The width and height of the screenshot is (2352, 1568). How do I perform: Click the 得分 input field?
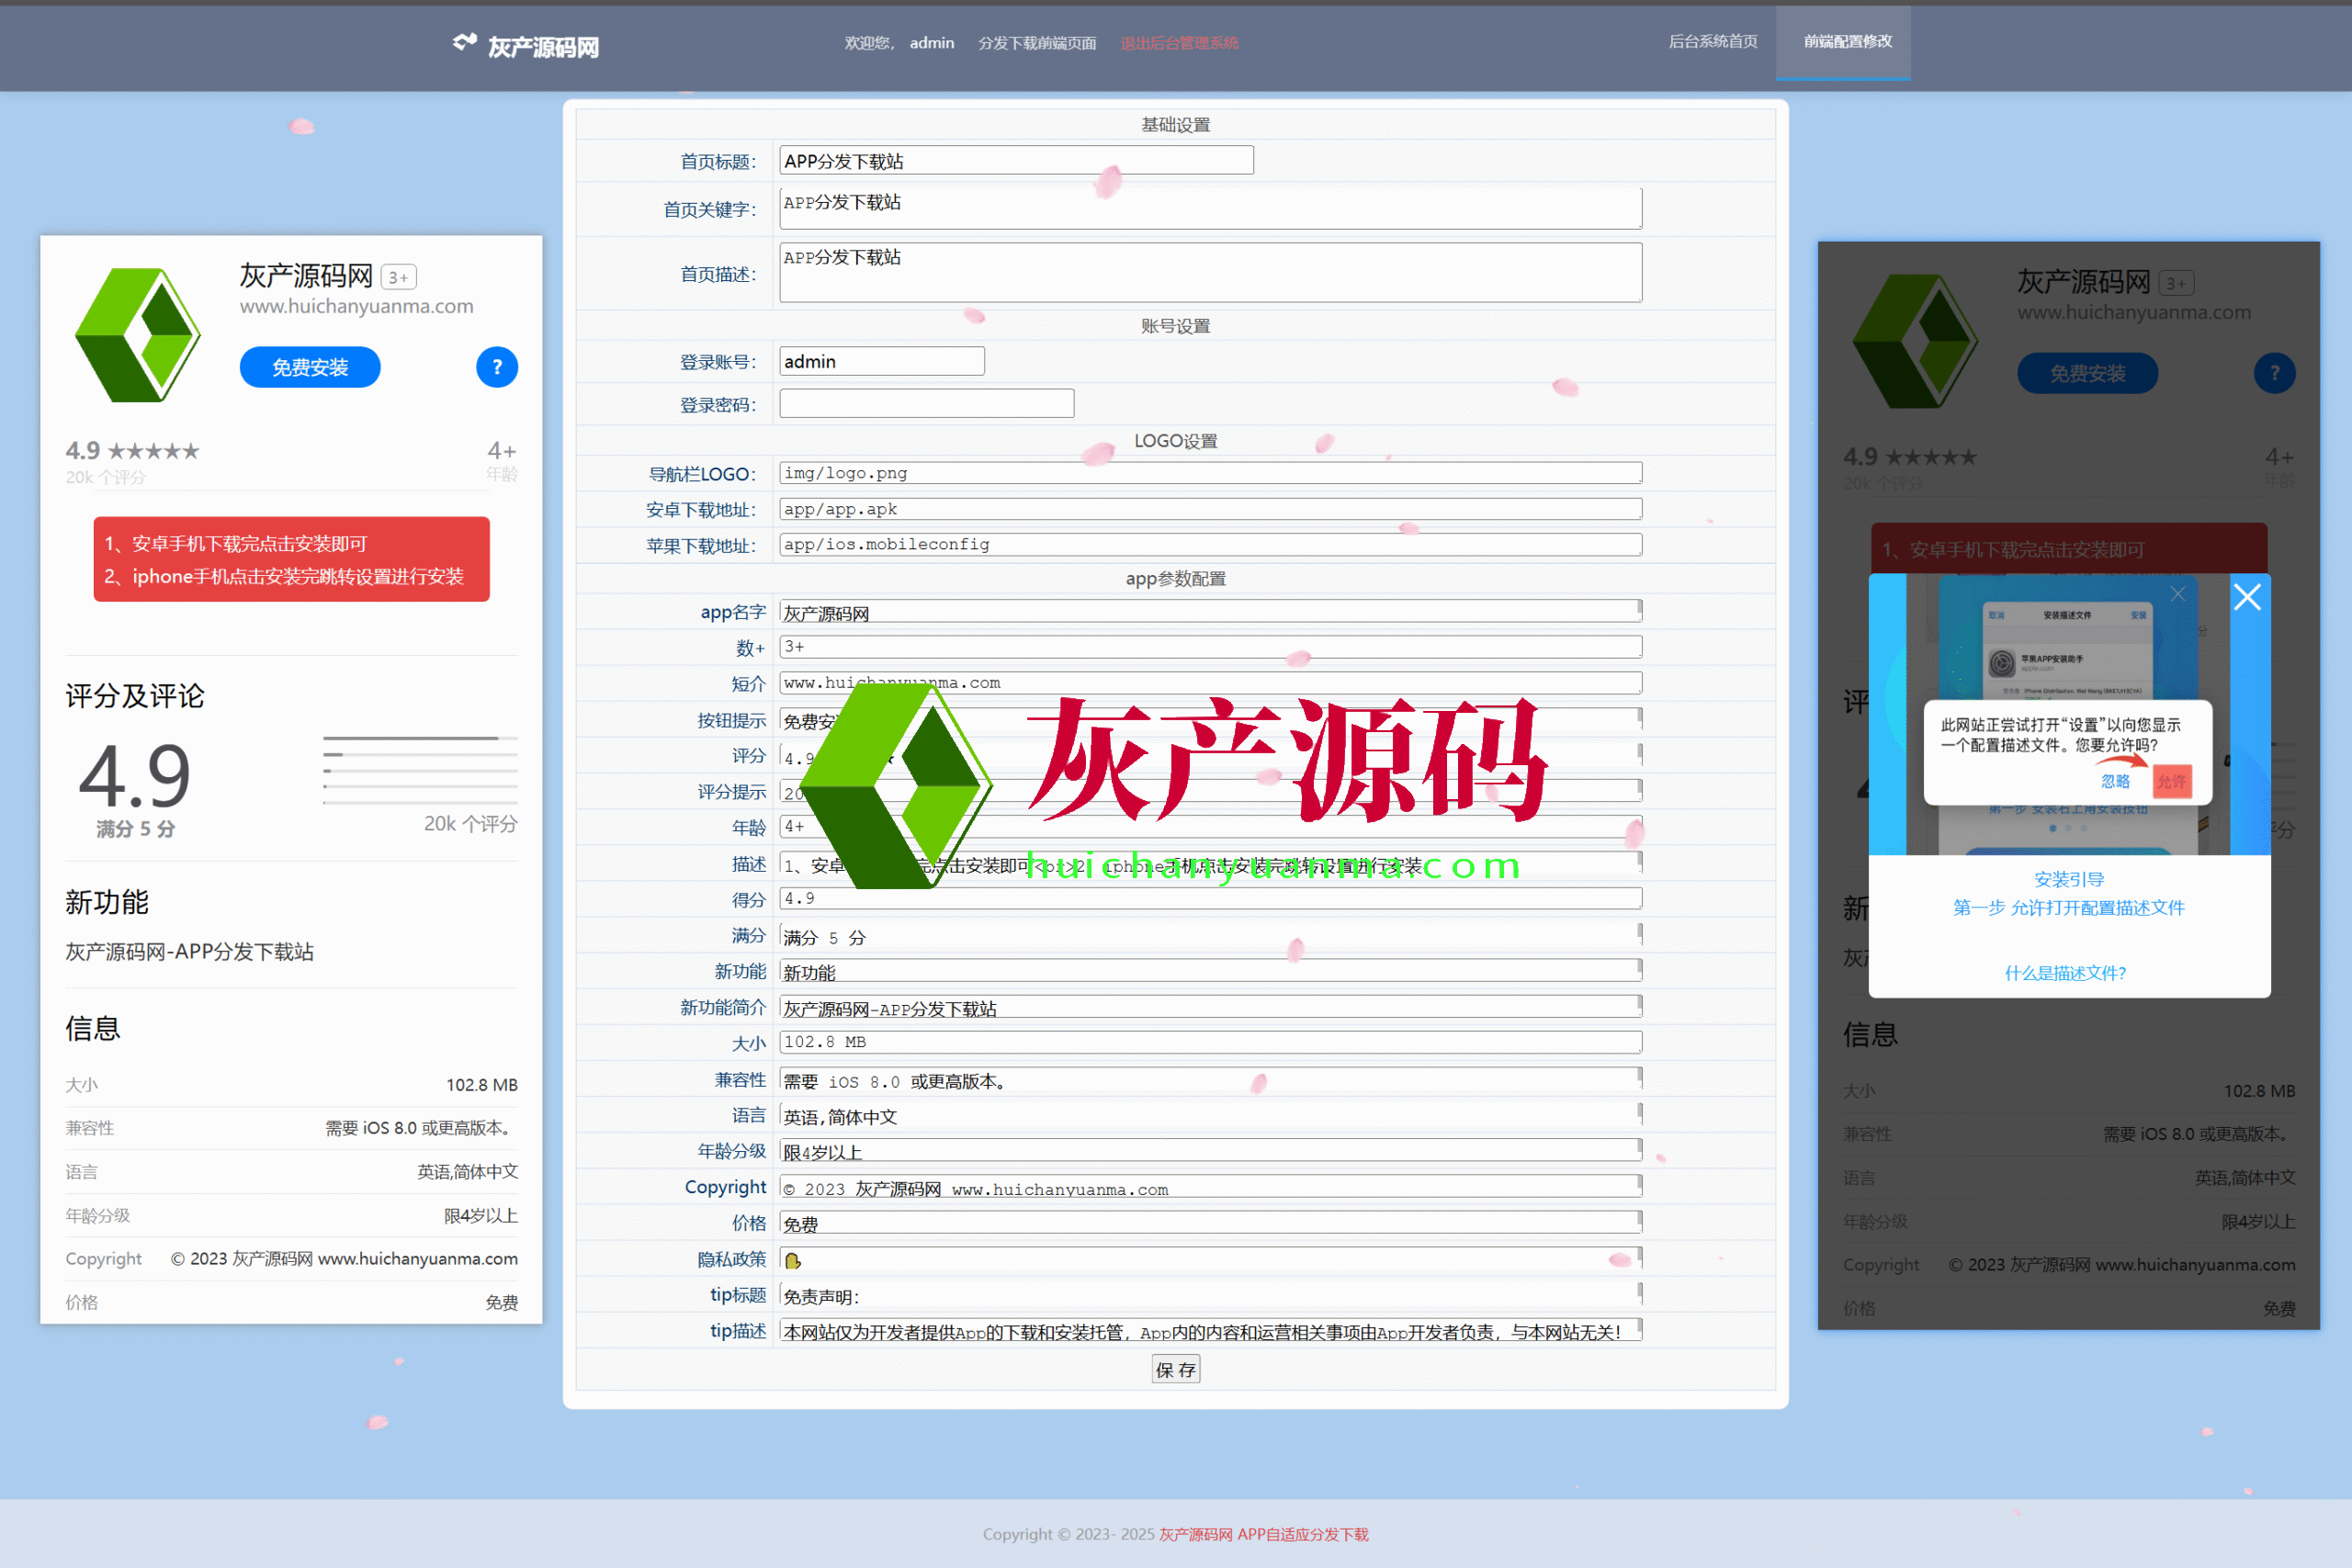click(x=1210, y=899)
